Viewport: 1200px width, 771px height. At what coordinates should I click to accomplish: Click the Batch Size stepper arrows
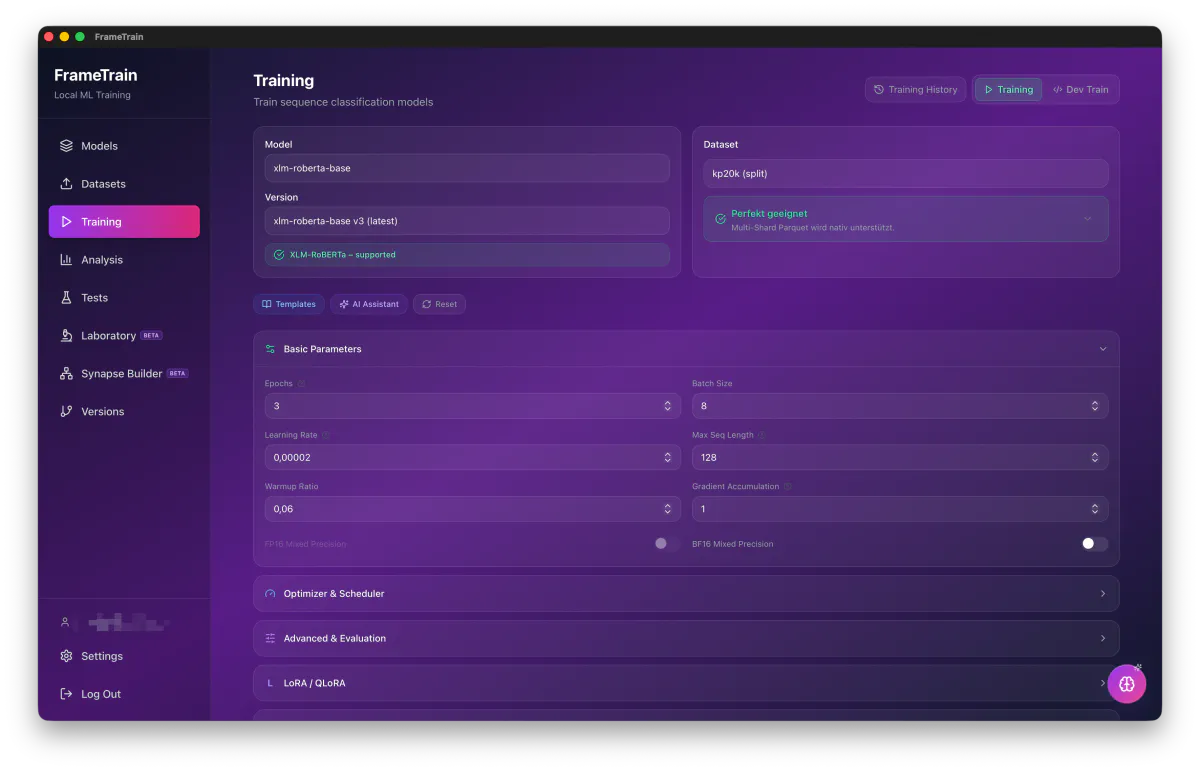coord(1095,406)
